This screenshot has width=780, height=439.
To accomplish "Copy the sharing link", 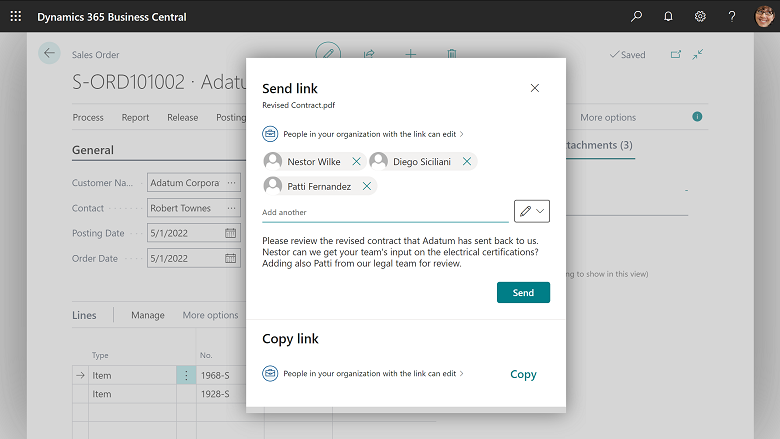I will pyautogui.click(x=523, y=374).
